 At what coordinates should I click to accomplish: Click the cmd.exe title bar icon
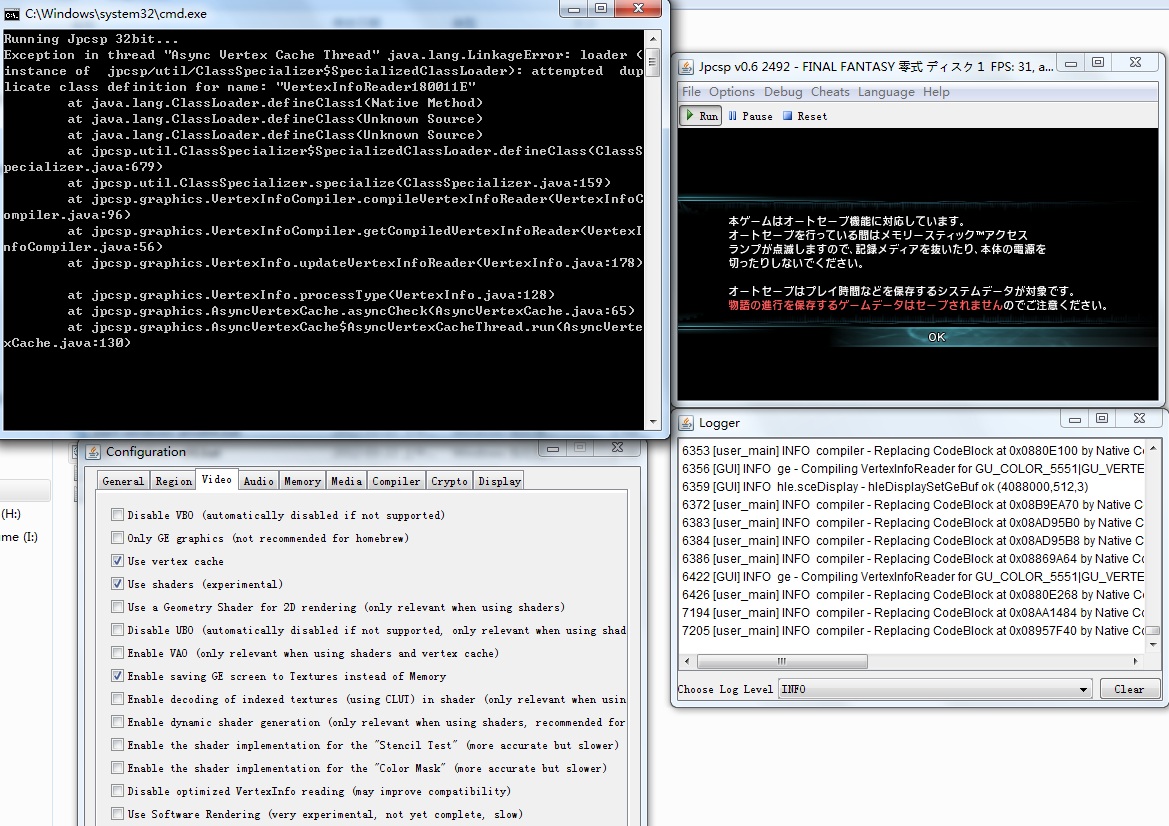[x=11, y=14]
